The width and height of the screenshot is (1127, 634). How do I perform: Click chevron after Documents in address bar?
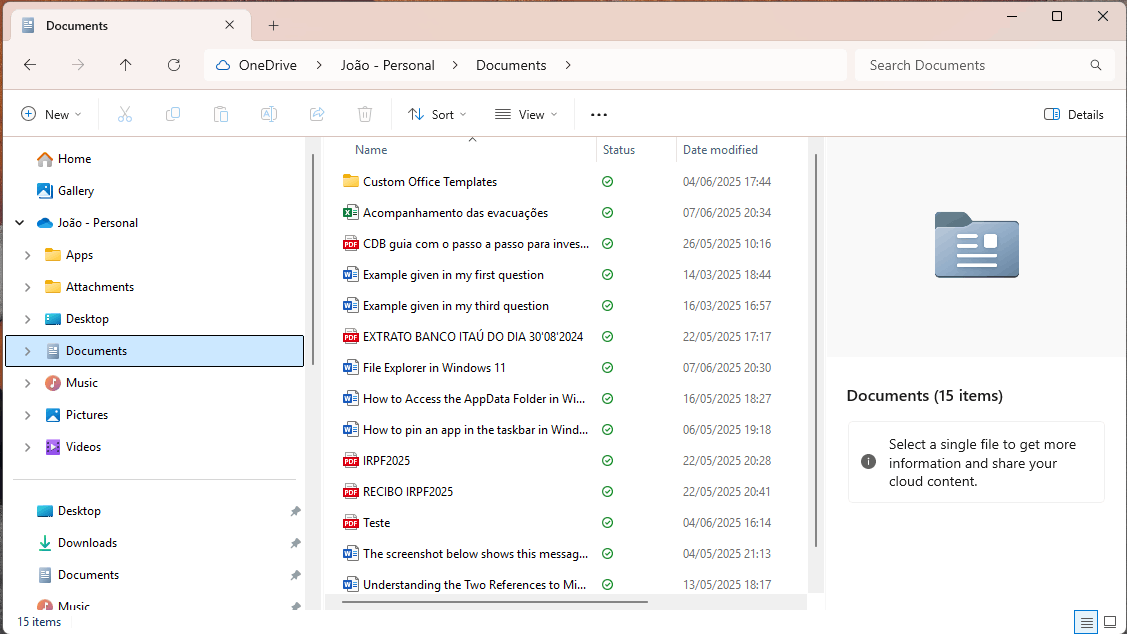(568, 65)
